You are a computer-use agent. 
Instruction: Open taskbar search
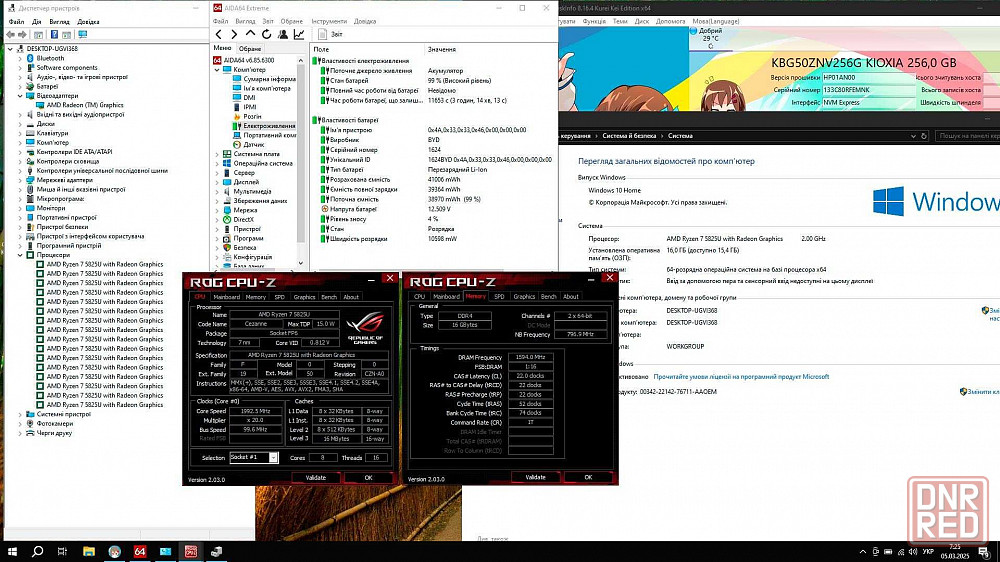(38, 551)
